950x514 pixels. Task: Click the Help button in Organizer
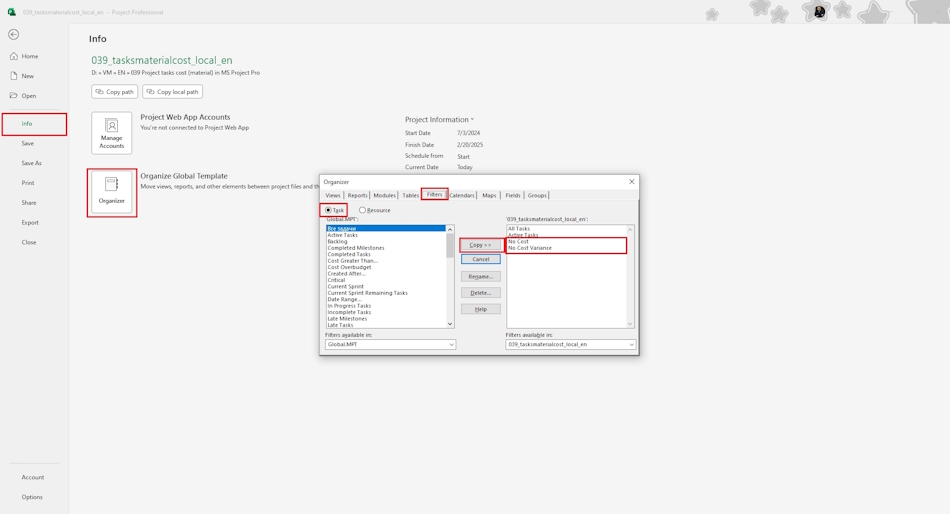pos(480,309)
